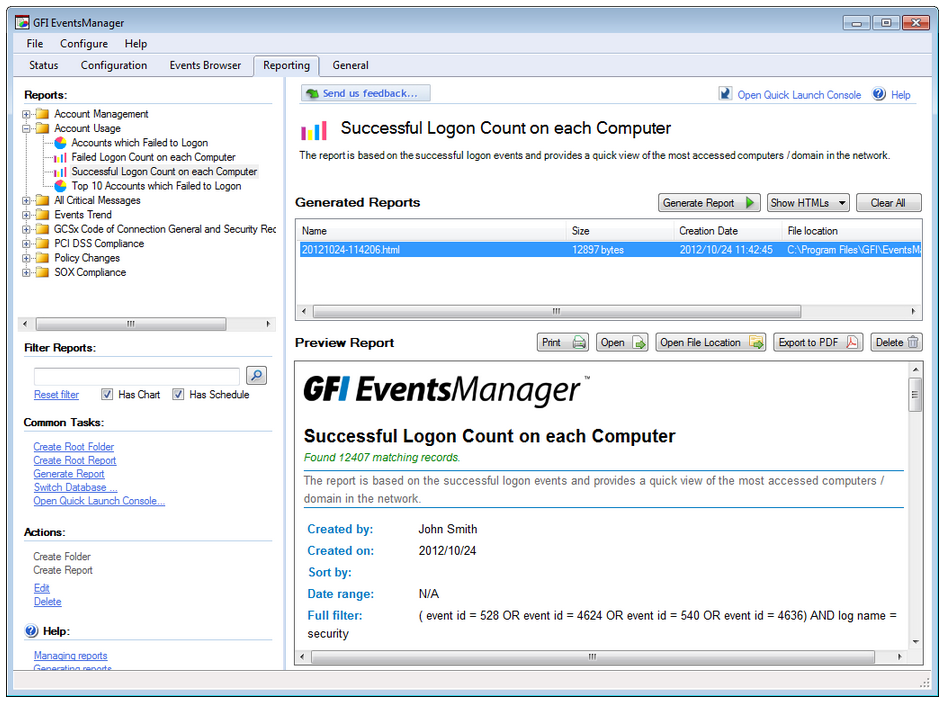Switch to the General tab

coord(350,65)
